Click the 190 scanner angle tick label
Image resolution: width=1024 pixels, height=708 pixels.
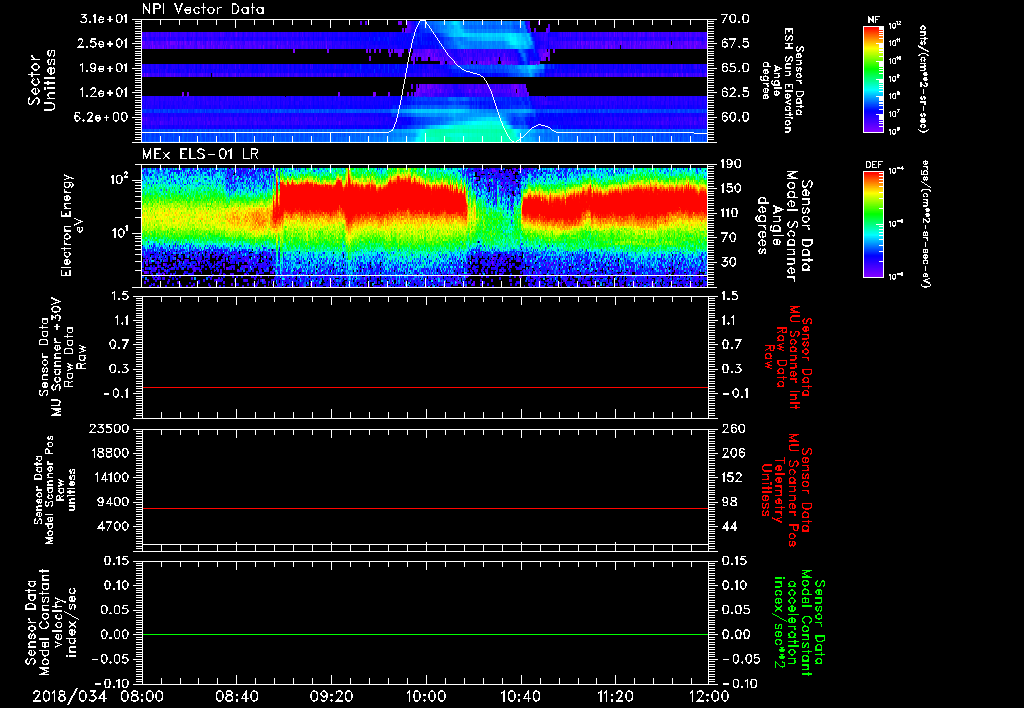[733, 164]
